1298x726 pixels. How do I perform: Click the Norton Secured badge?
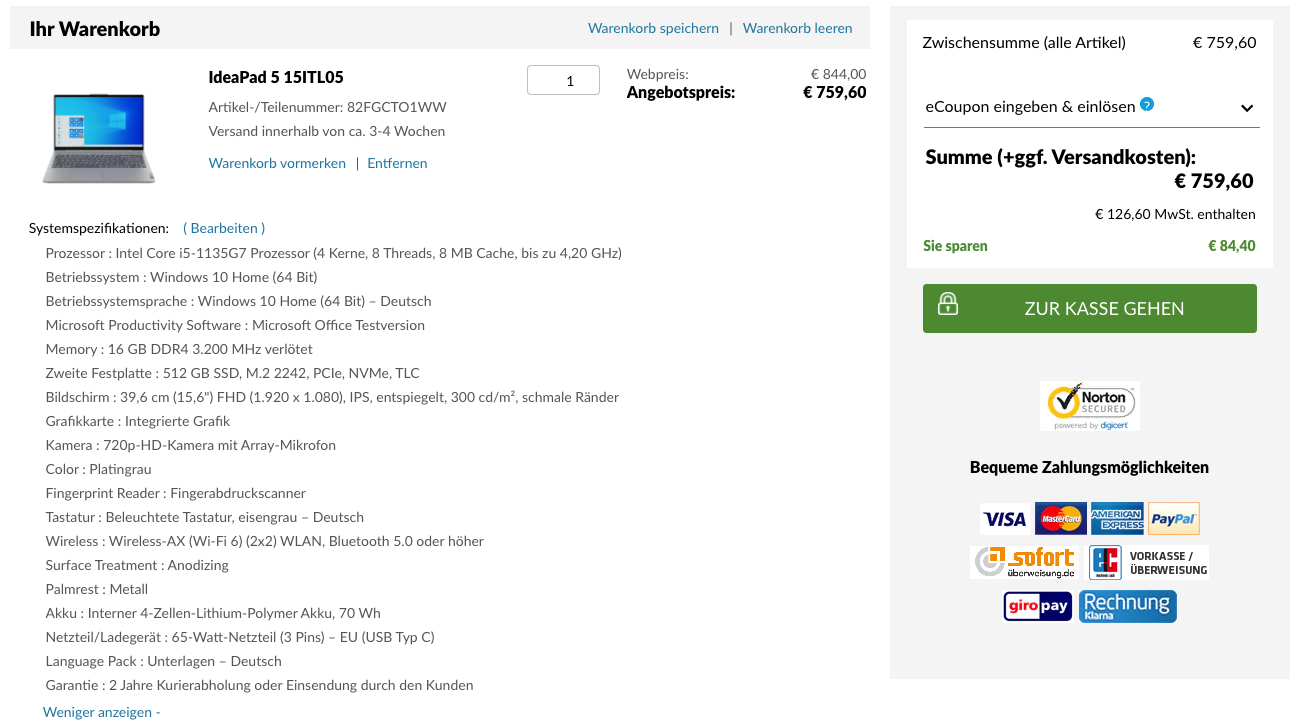pos(1089,406)
